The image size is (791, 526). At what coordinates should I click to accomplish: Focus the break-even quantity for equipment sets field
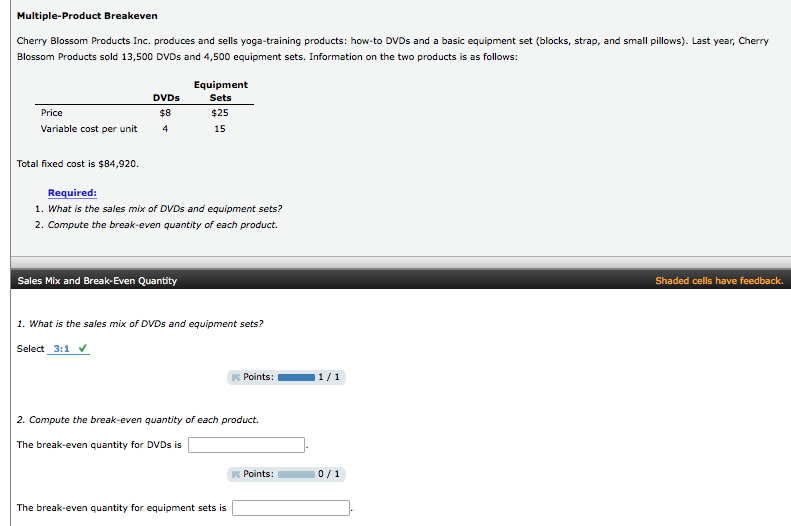point(291,508)
